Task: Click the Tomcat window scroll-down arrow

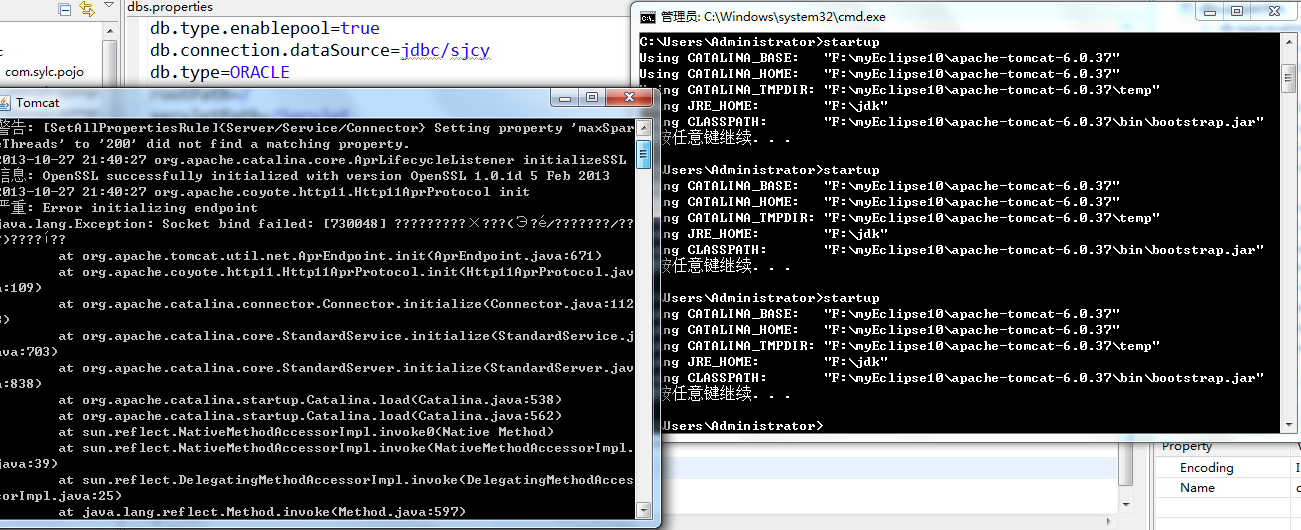Action: coord(643,511)
